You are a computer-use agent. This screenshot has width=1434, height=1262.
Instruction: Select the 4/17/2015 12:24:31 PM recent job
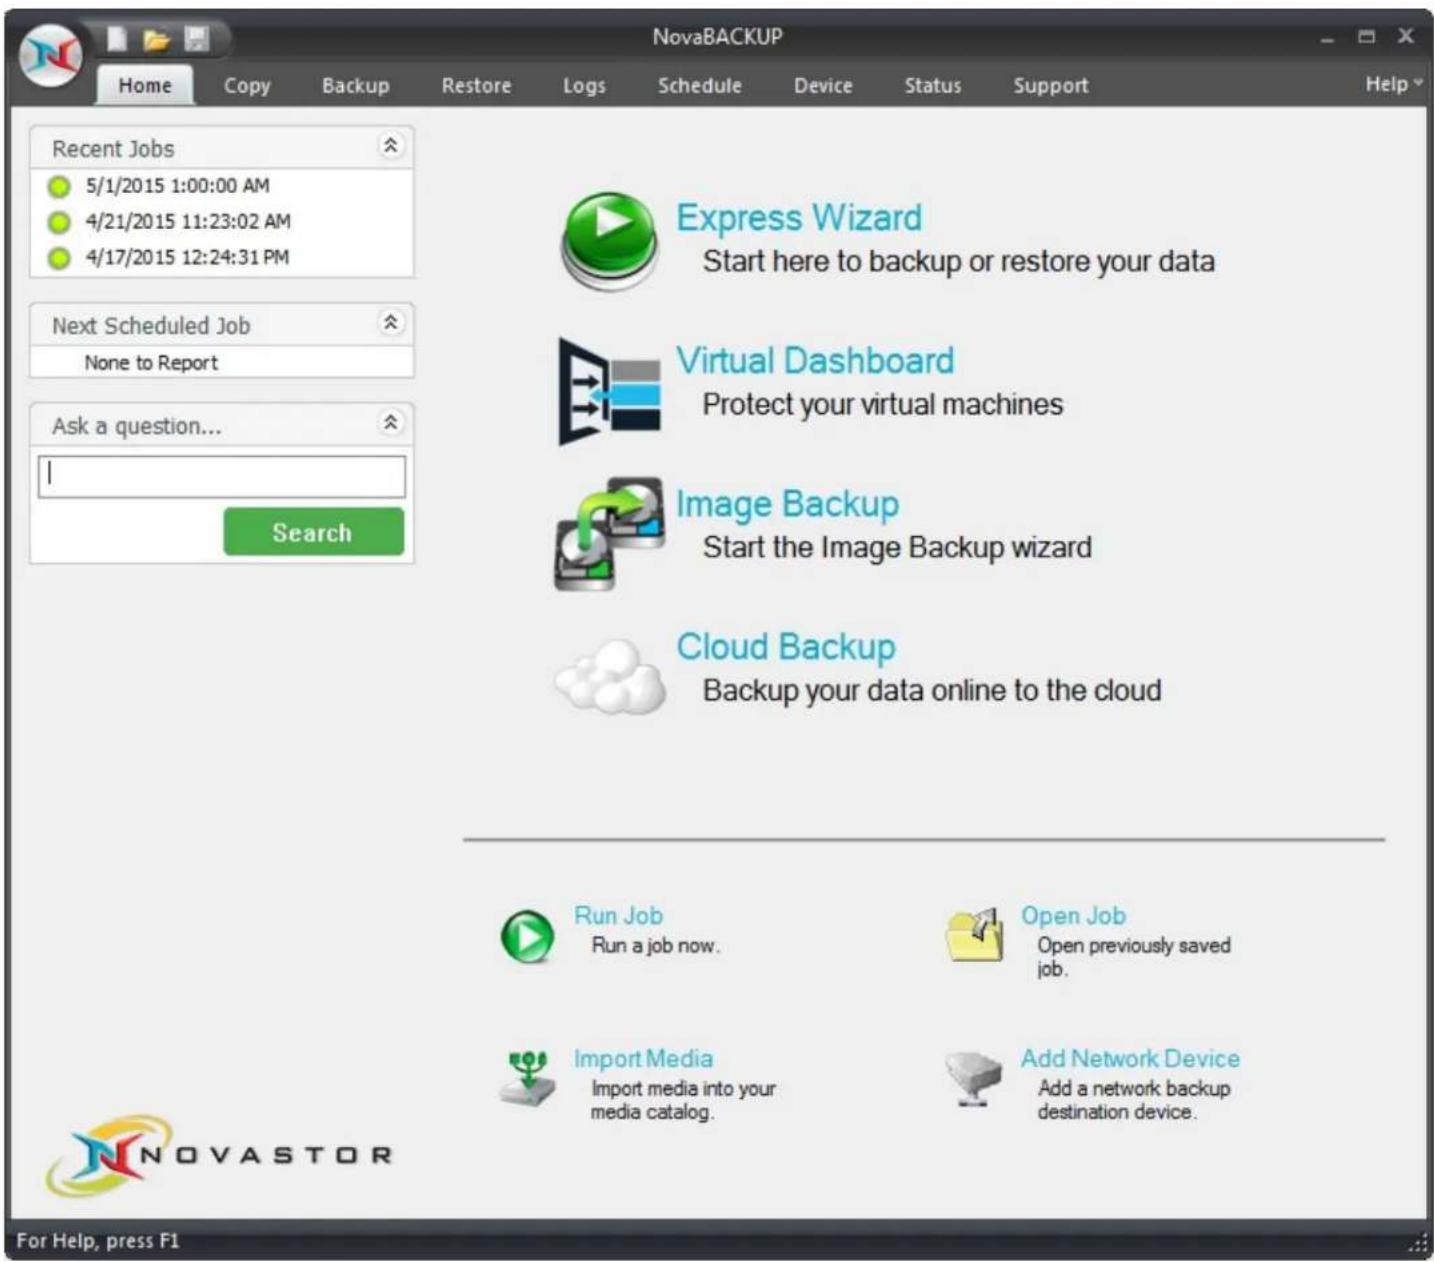pyautogui.click(x=187, y=258)
